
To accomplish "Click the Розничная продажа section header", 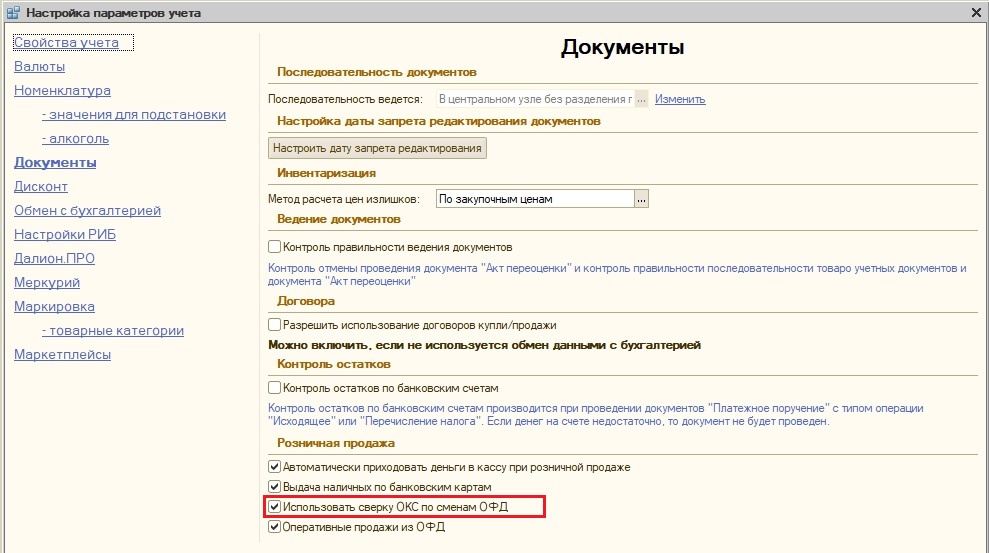I will click(336, 443).
